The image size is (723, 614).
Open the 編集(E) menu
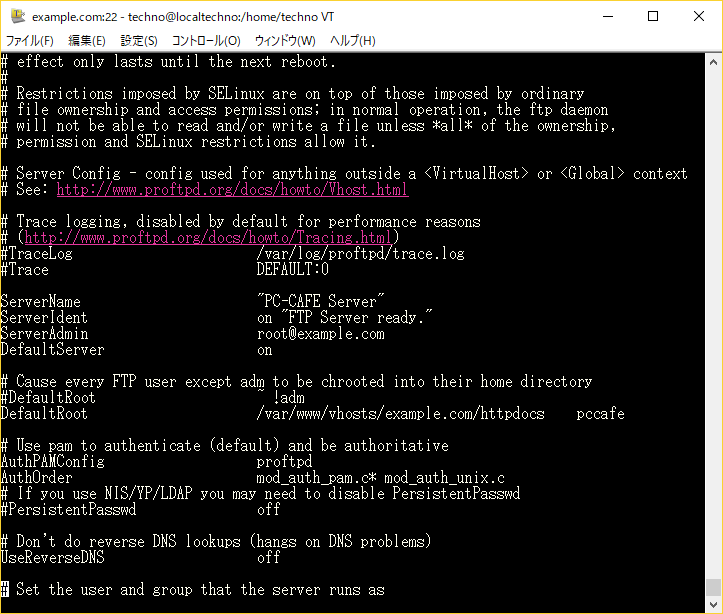[x=87, y=41]
